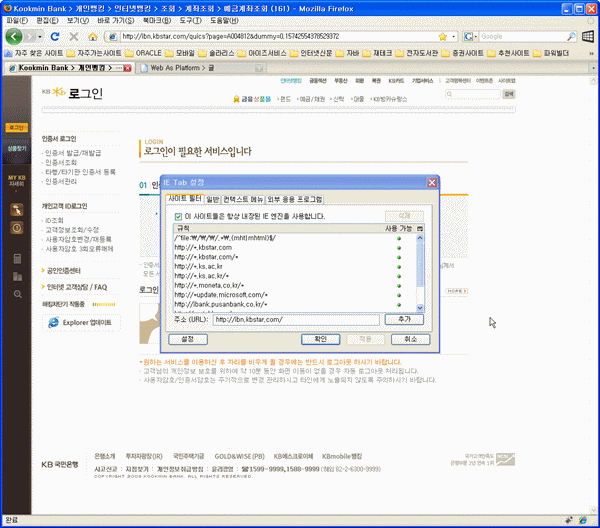Viewport: 600px width, 528px height.
Task: Click the plug-in icon in status bar
Action: tap(569, 520)
